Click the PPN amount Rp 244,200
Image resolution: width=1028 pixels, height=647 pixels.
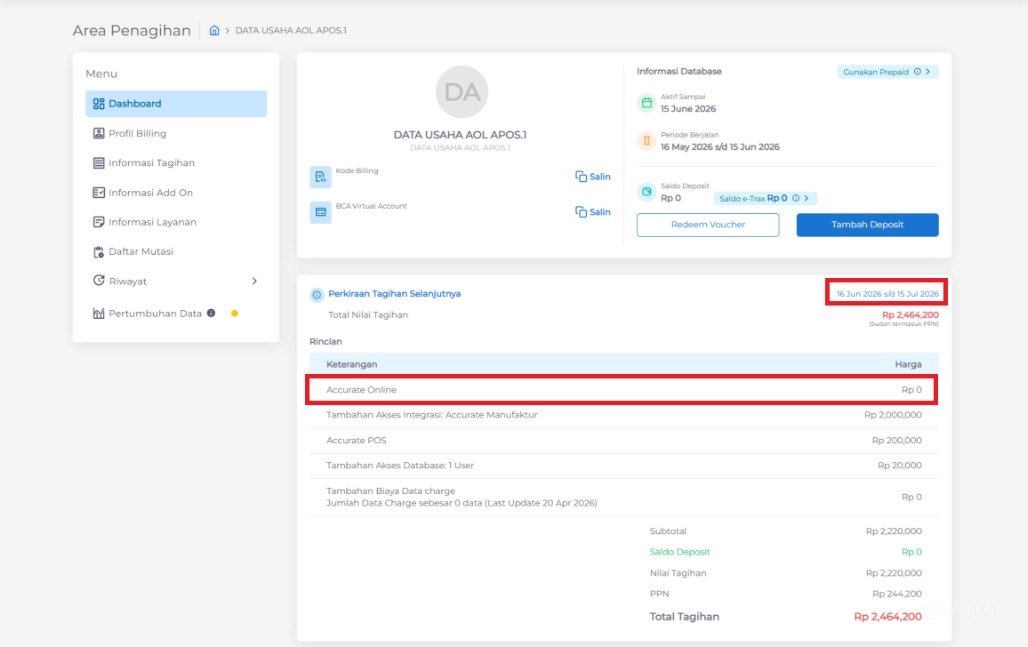[896, 594]
